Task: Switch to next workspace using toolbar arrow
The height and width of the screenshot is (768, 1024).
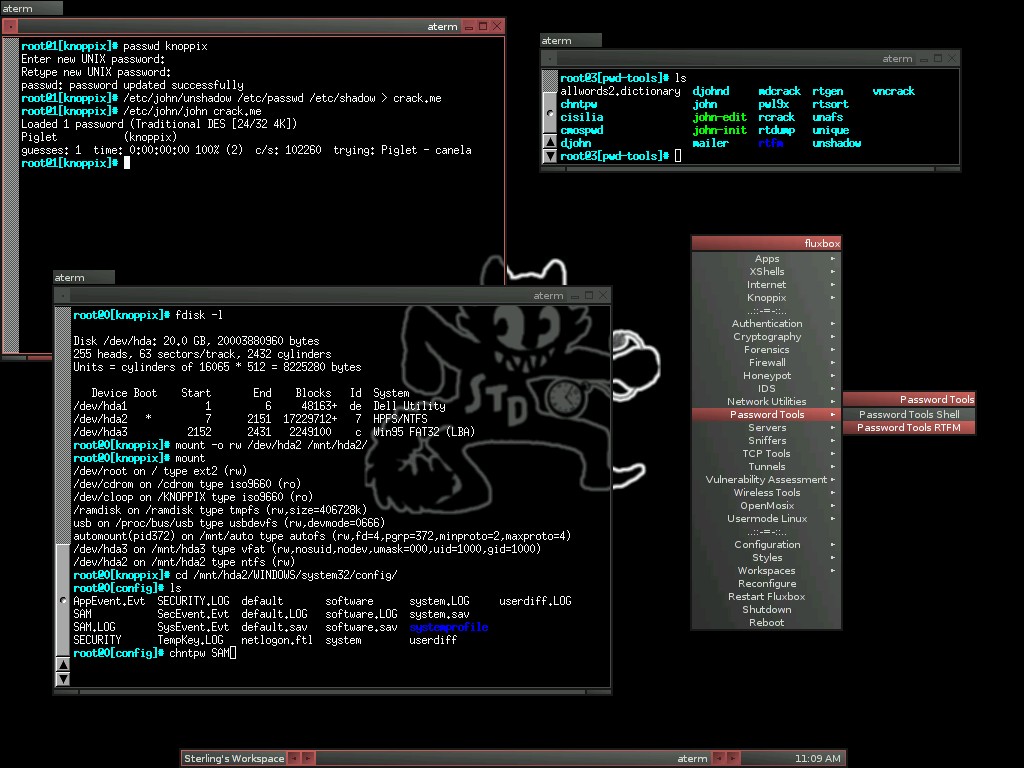Action: pyautogui.click(x=308, y=758)
